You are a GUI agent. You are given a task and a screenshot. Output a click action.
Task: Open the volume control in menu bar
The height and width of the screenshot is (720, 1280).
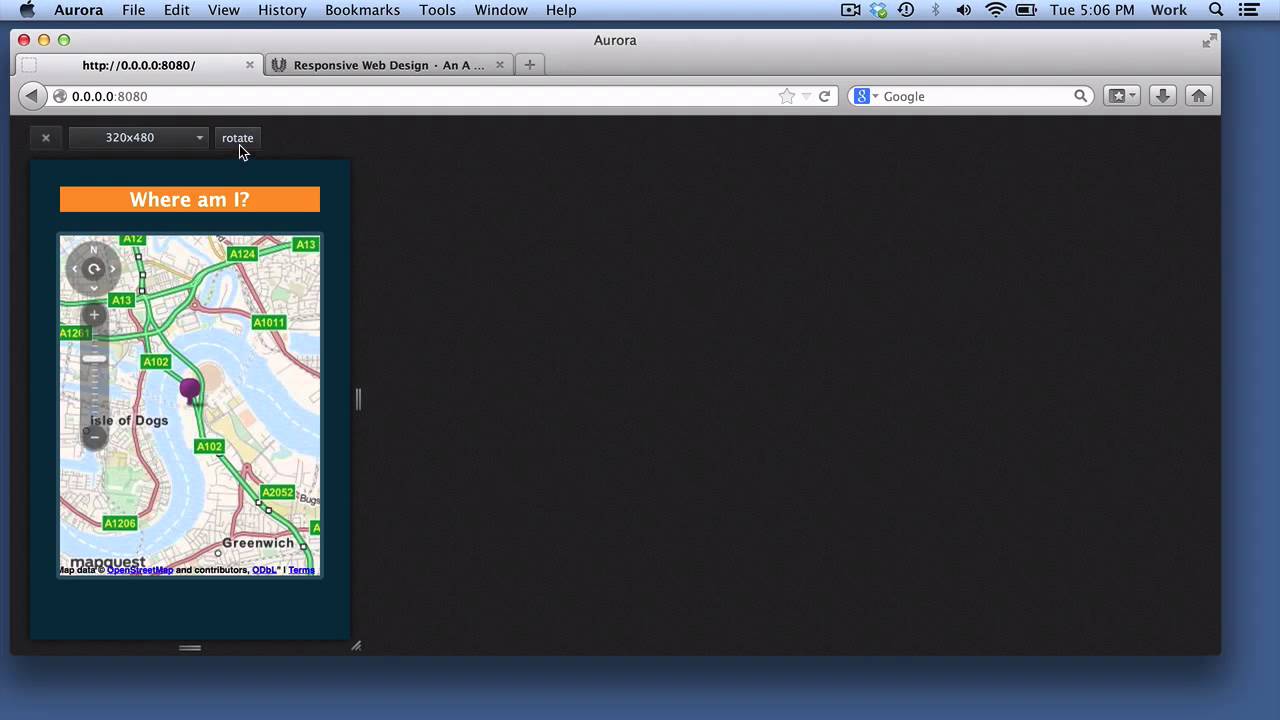[x=964, y=10]
